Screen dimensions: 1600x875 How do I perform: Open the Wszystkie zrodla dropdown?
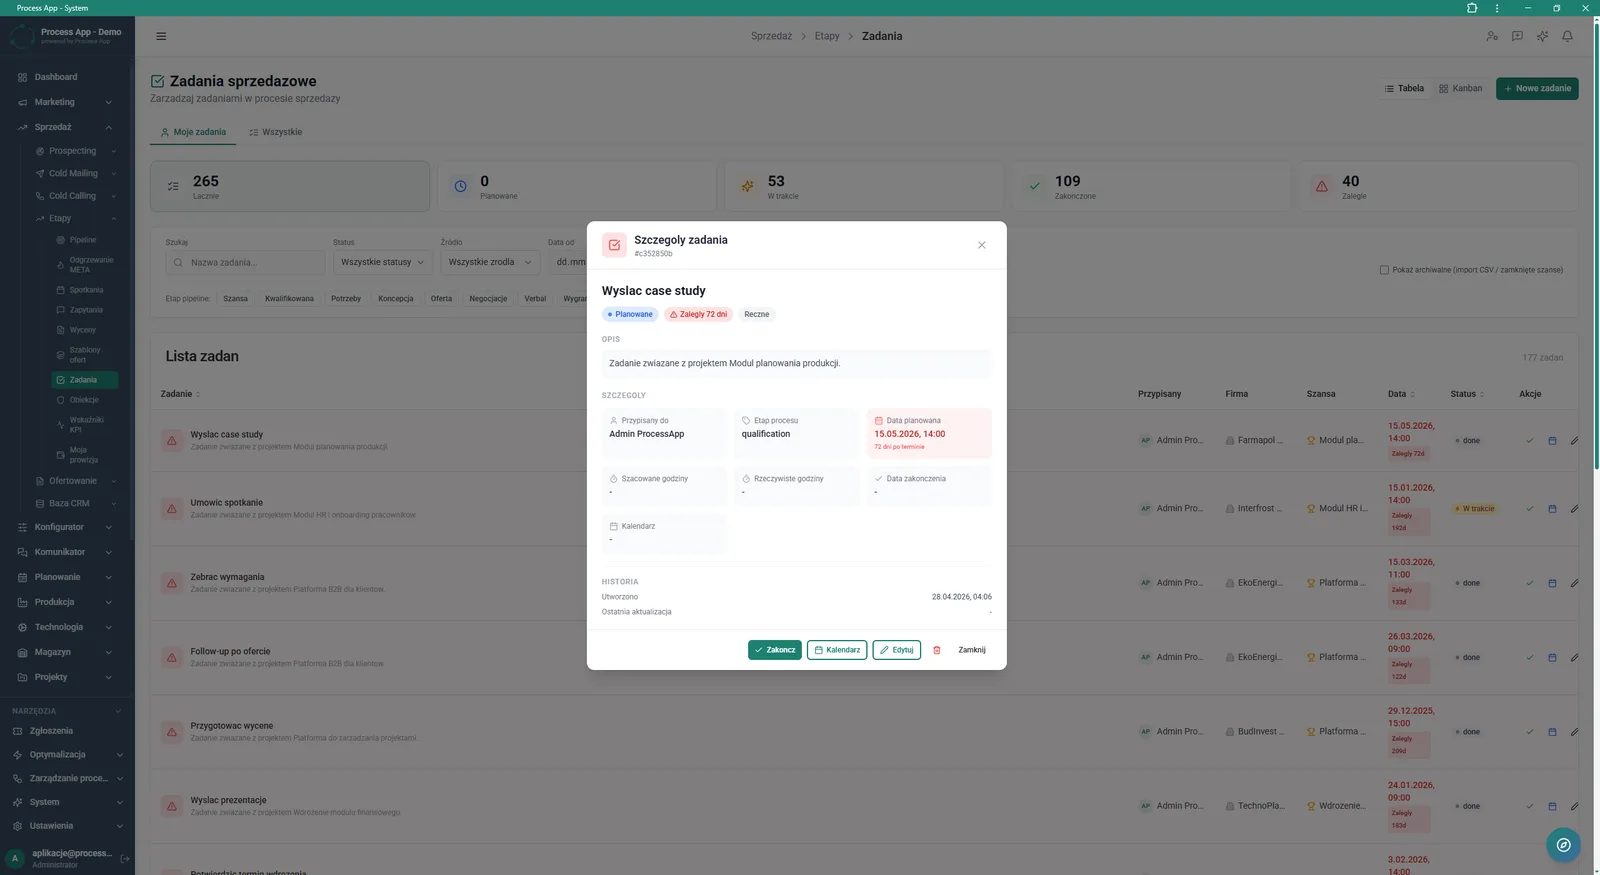click(x=490, y=262)
